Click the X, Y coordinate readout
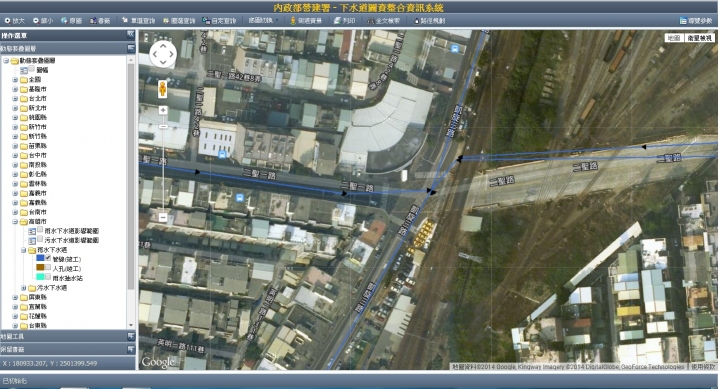Viewport: 720px width, 389px height. pos(50,363)
